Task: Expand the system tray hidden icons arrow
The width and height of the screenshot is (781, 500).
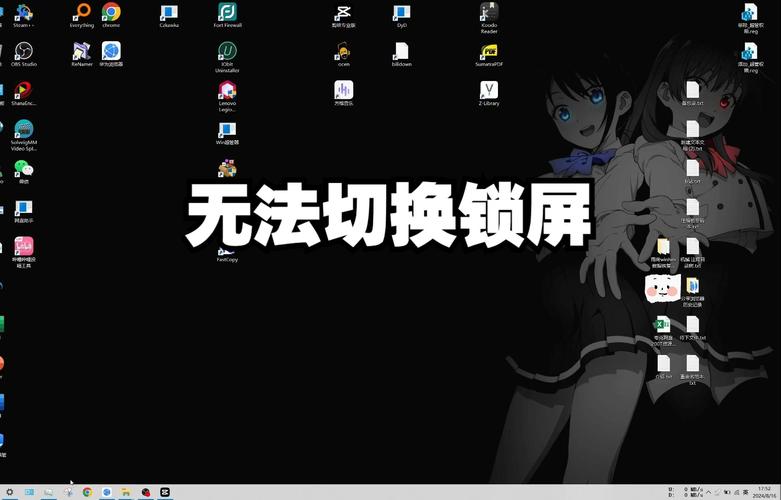Action: click(709, 492)
